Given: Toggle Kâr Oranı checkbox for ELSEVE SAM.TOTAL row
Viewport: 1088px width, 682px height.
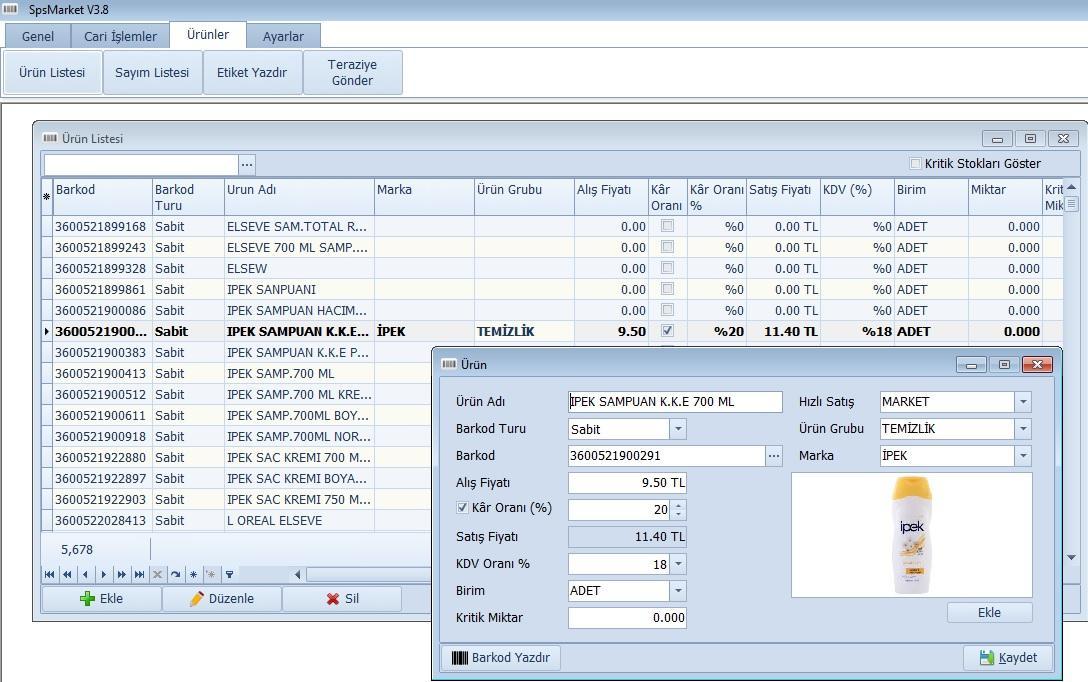Looking at the screenshot, I should (668, 225).
